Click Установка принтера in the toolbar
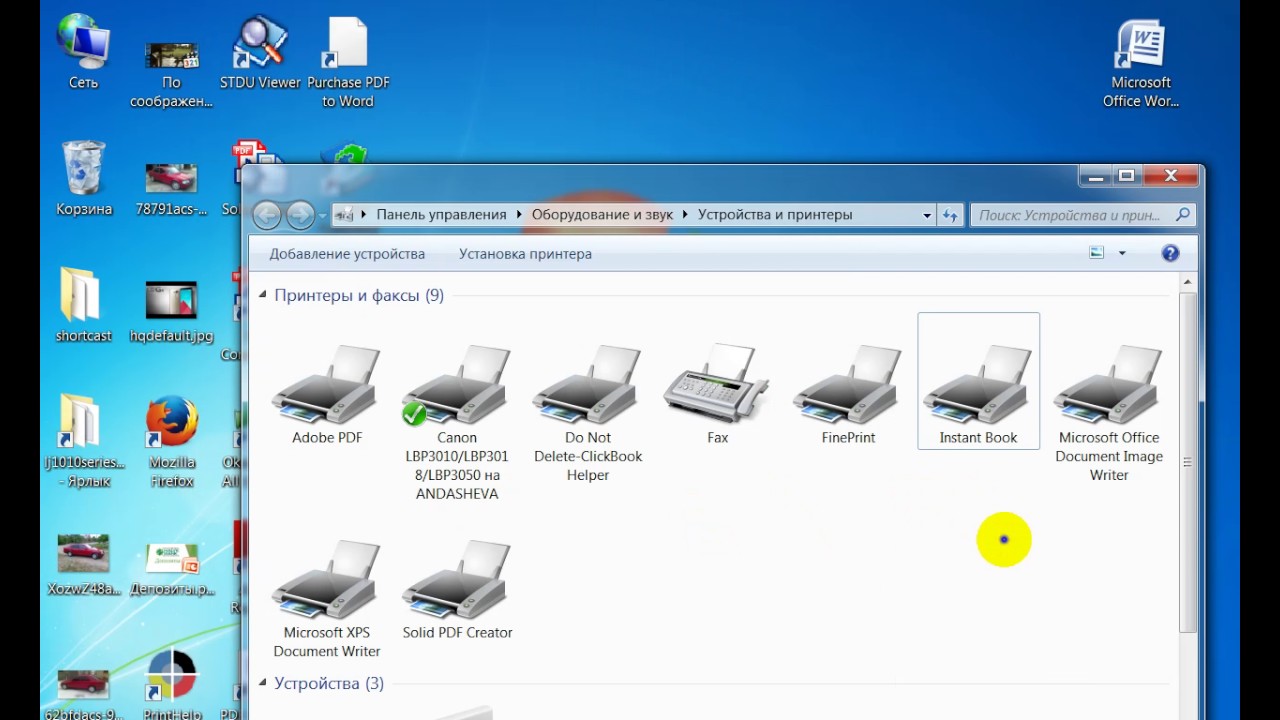1280x720 pixels. coord(525,254)
